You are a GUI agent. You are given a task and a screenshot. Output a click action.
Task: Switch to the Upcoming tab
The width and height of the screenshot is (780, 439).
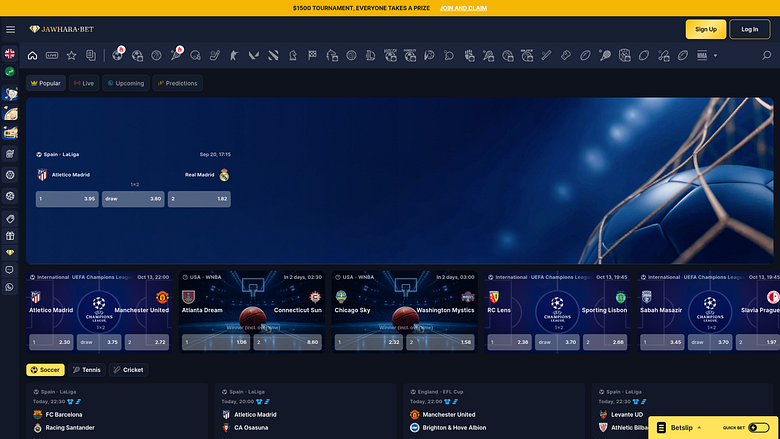tap(126, 83)
